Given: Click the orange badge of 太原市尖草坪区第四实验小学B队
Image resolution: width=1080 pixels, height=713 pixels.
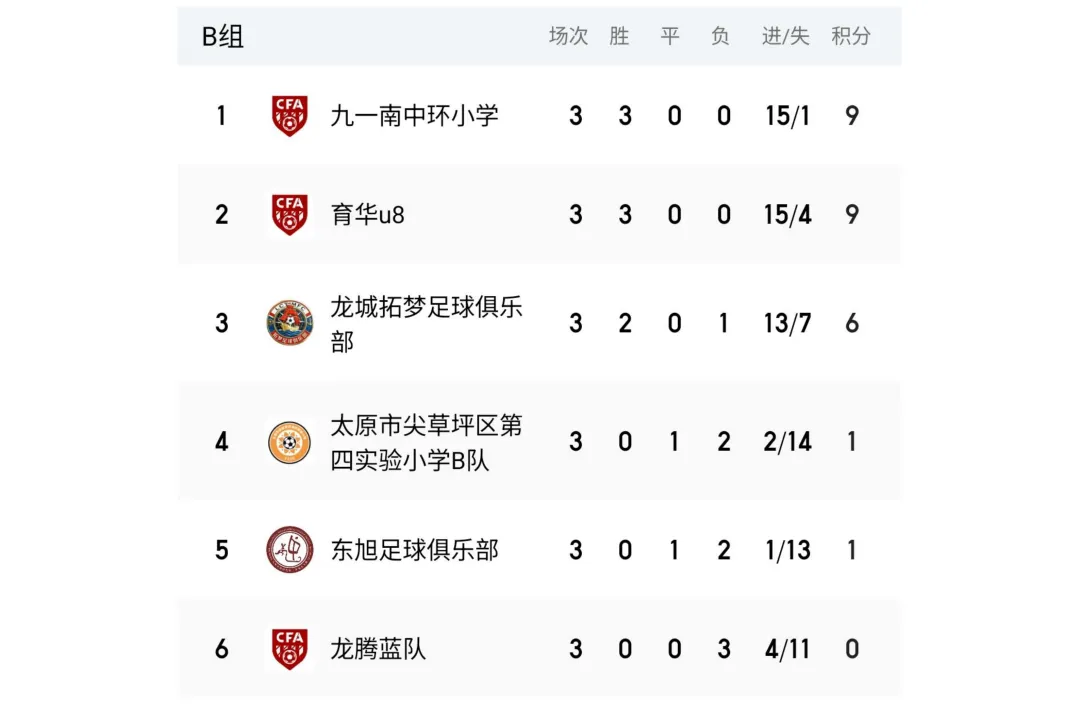Looking at the screenshot, I should coord(289,442).
